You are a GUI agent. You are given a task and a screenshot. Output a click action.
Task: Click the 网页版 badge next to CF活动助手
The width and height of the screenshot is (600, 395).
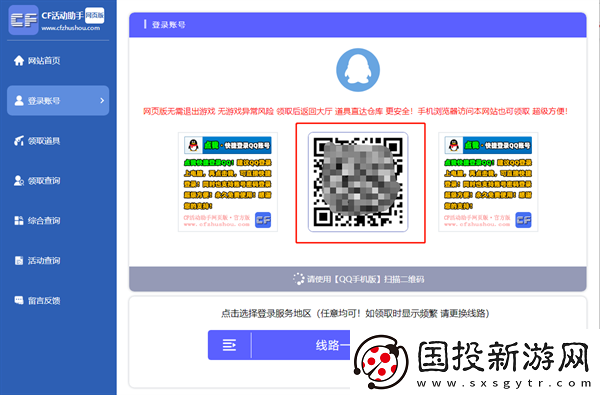95,15
